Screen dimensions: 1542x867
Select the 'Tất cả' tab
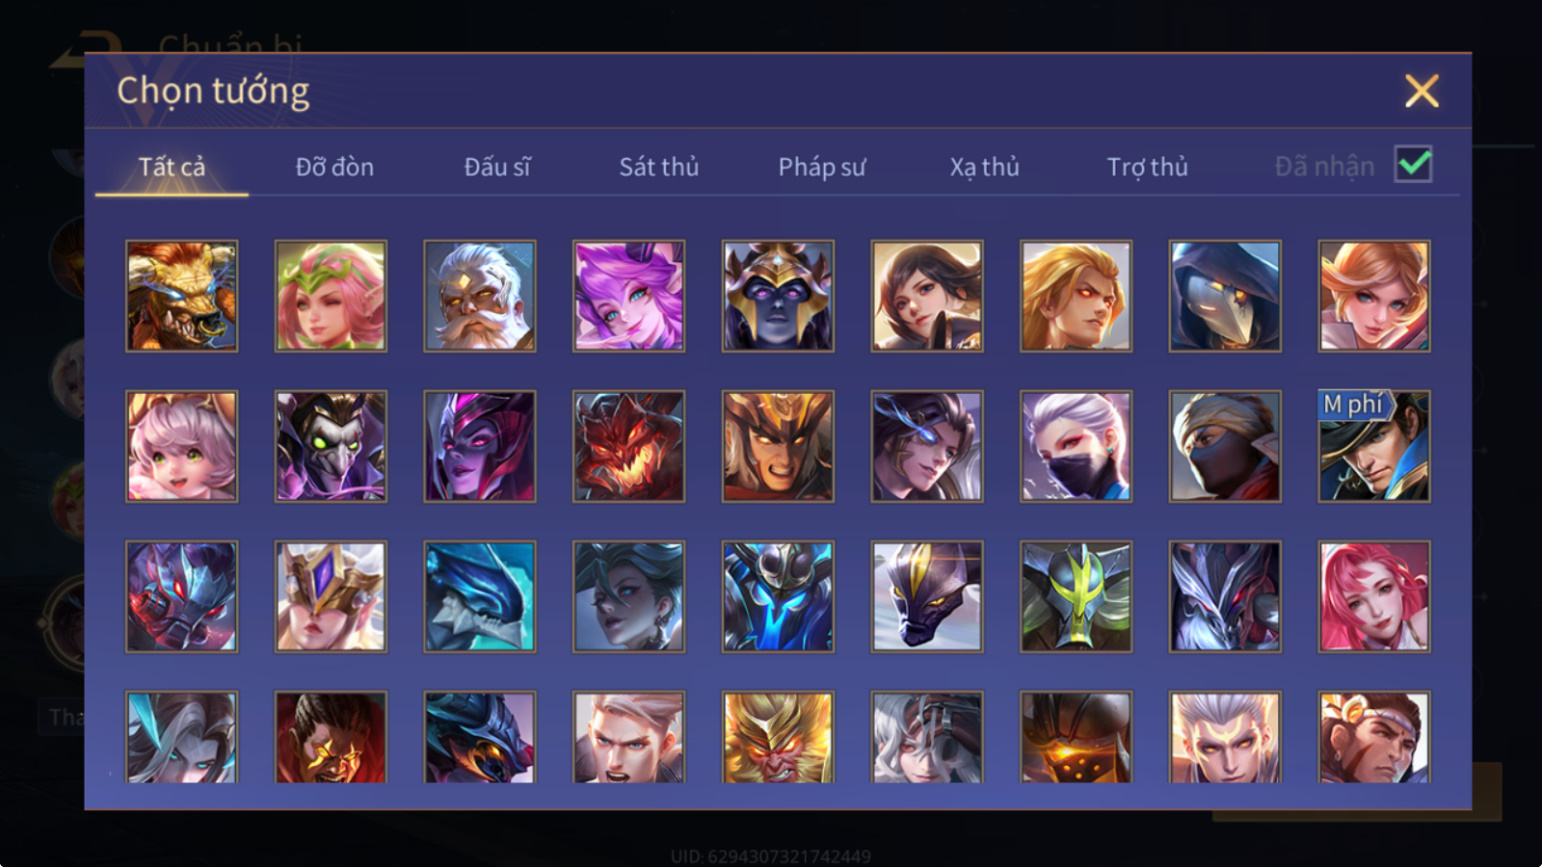point(172,167)
